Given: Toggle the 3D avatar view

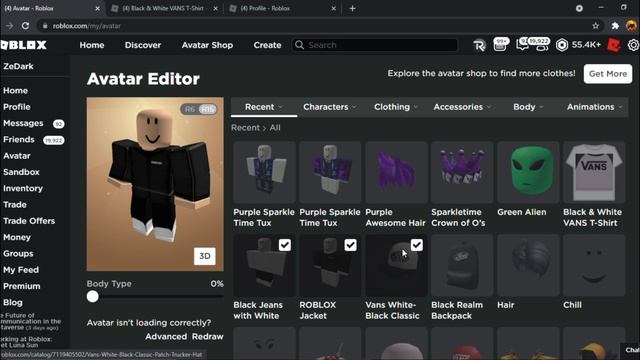Looking at the screenshot, I should [204, 256].
